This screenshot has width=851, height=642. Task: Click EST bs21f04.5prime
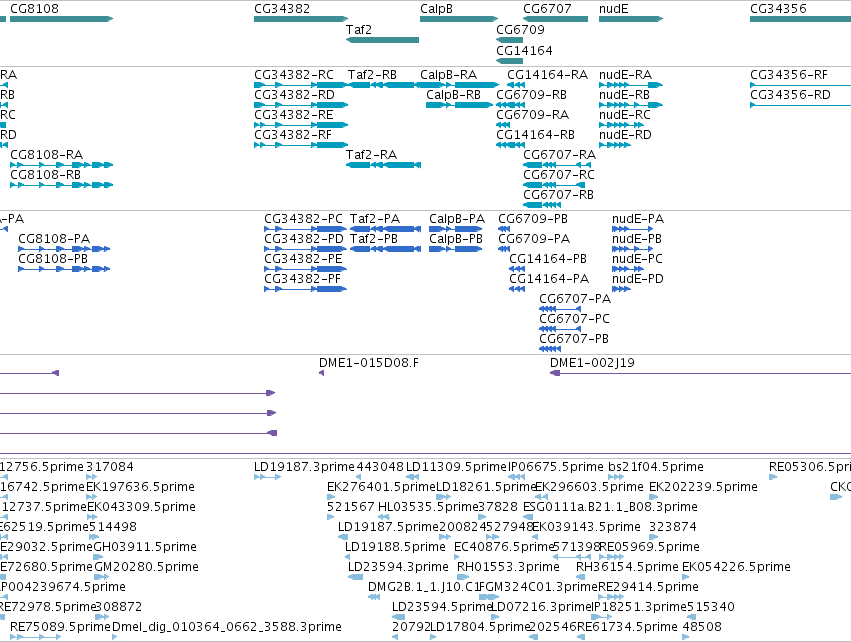656,467
